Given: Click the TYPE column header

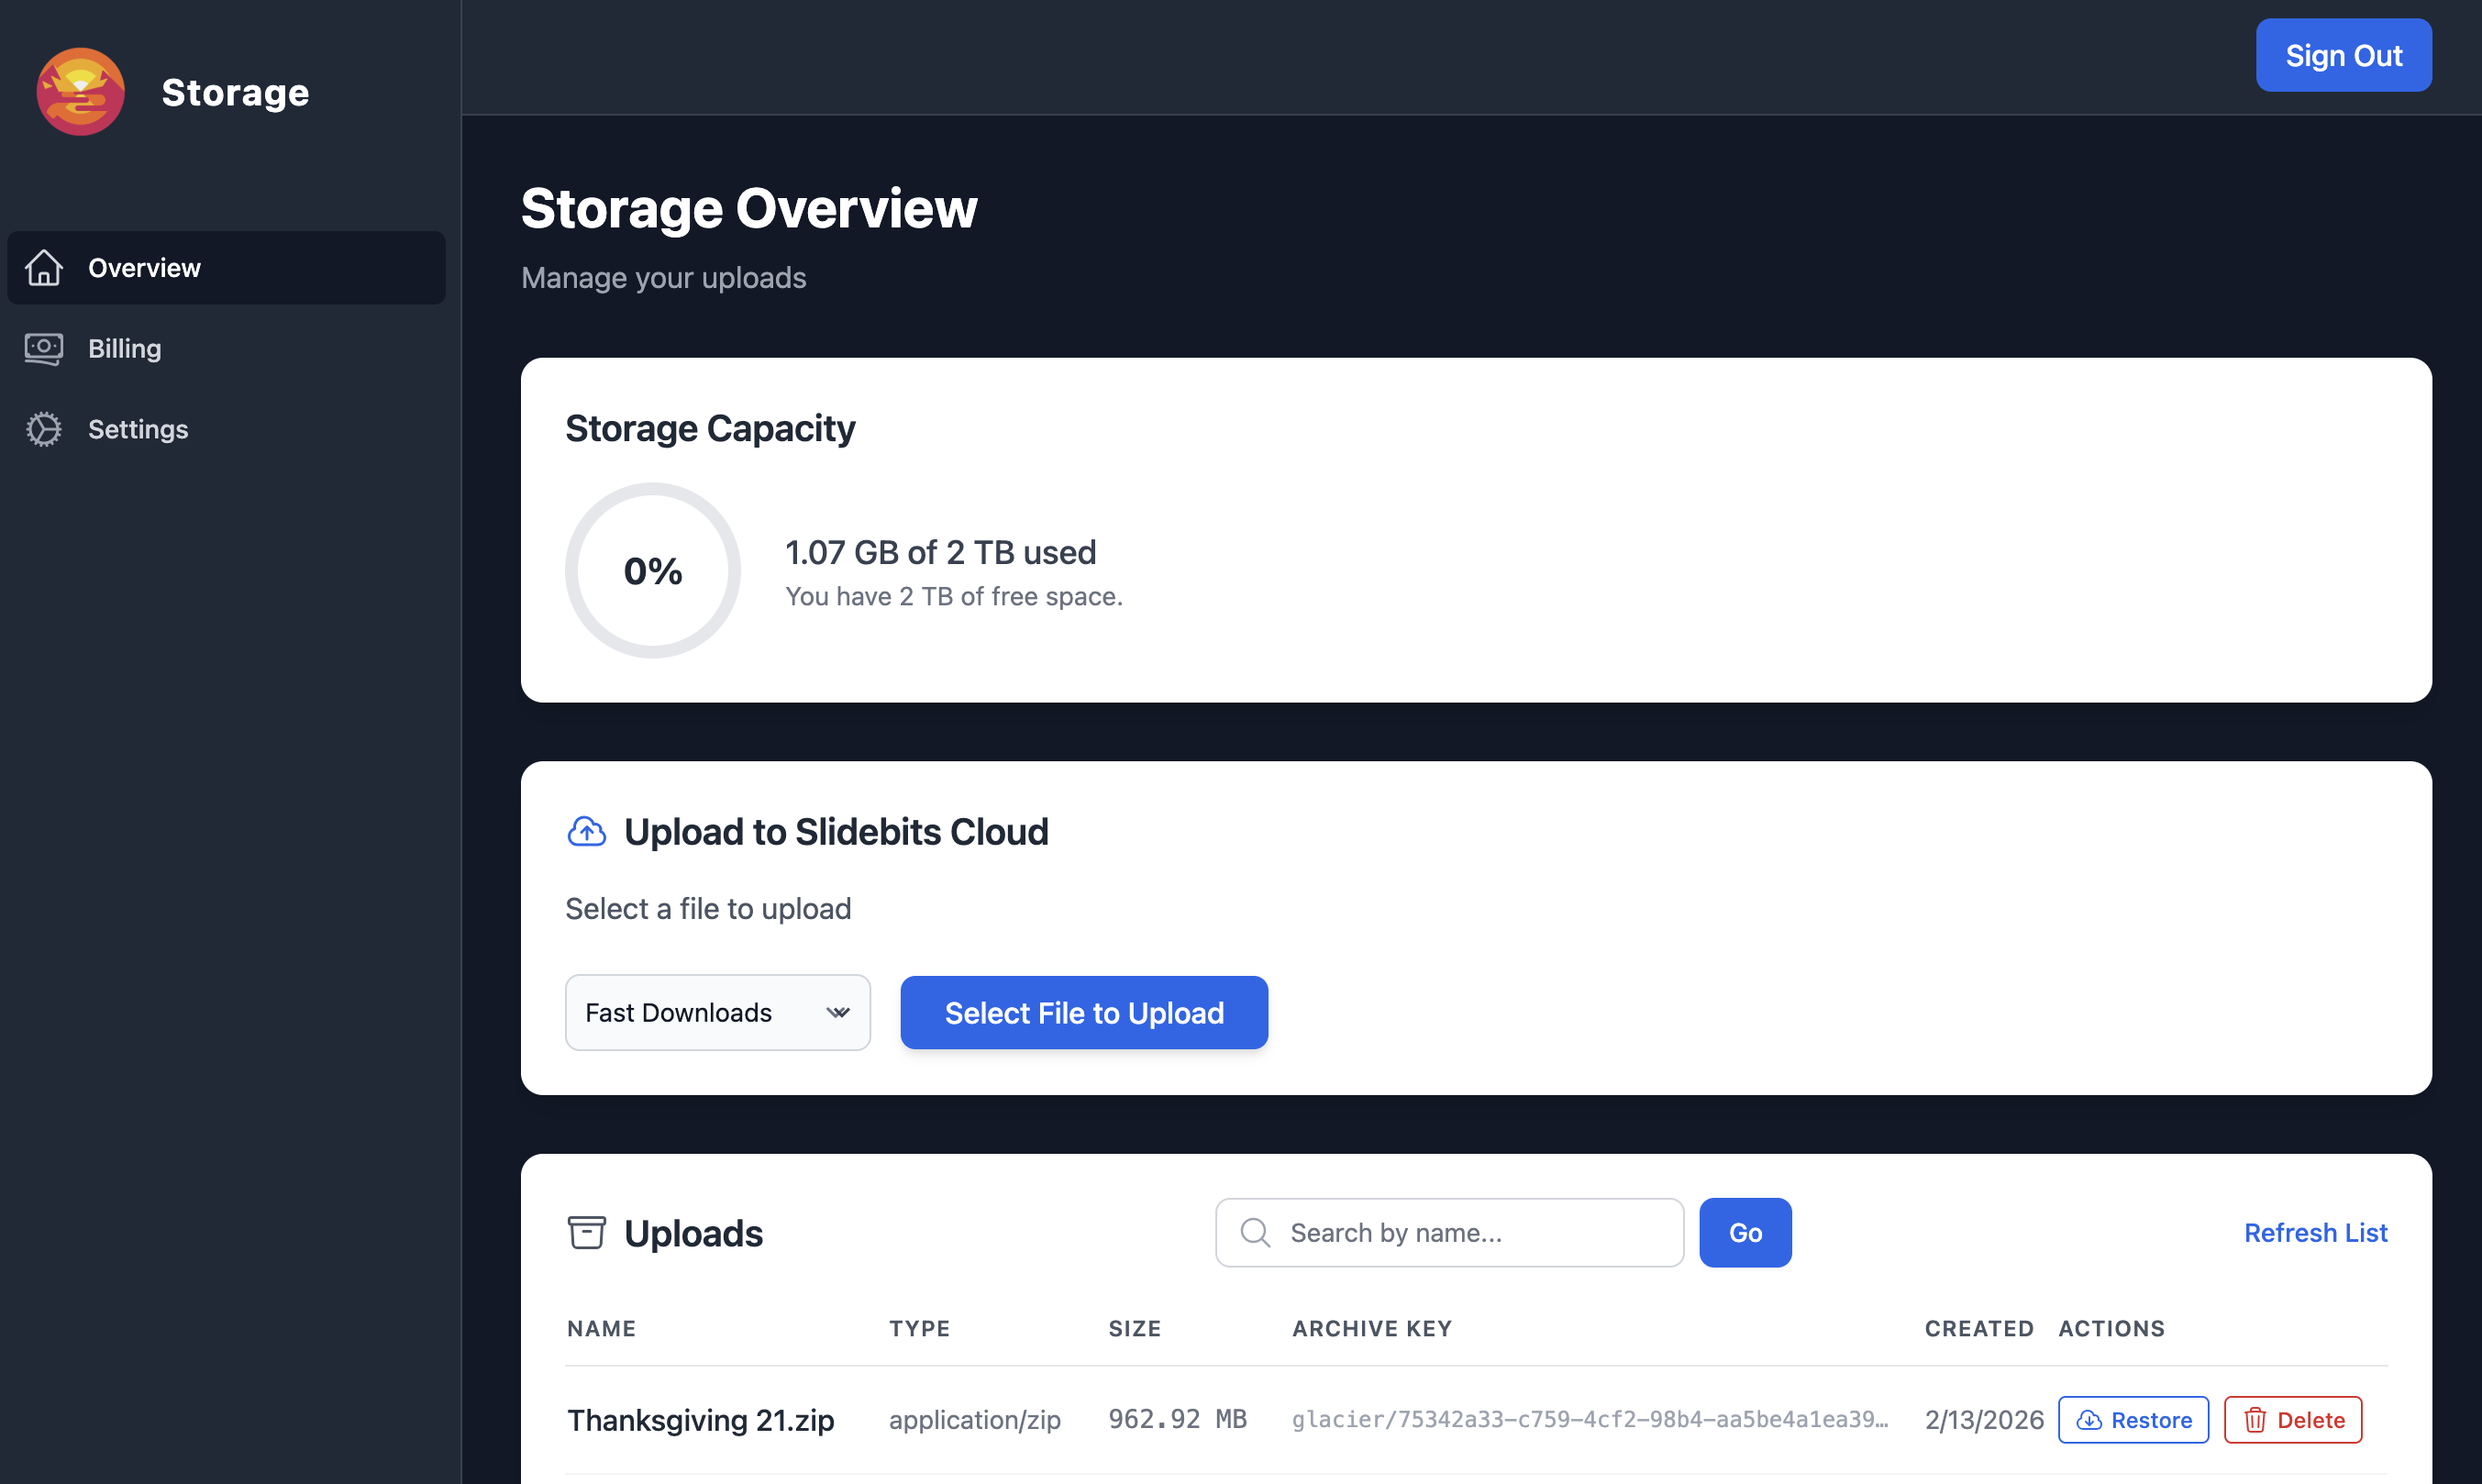Looking at the screenshot, I should (920, 1328).
